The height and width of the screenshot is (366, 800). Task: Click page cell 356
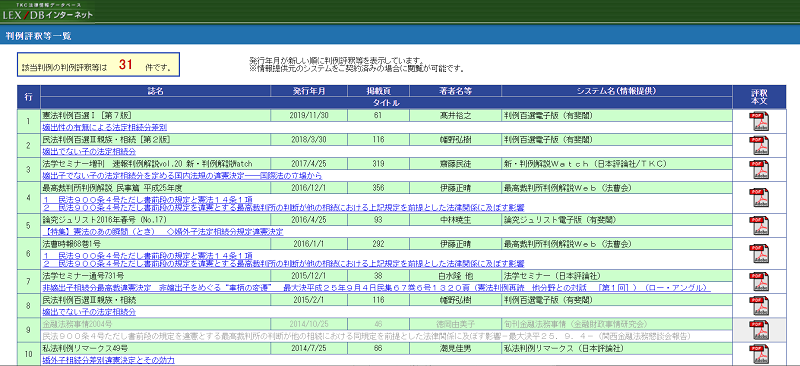pos(378,188)
